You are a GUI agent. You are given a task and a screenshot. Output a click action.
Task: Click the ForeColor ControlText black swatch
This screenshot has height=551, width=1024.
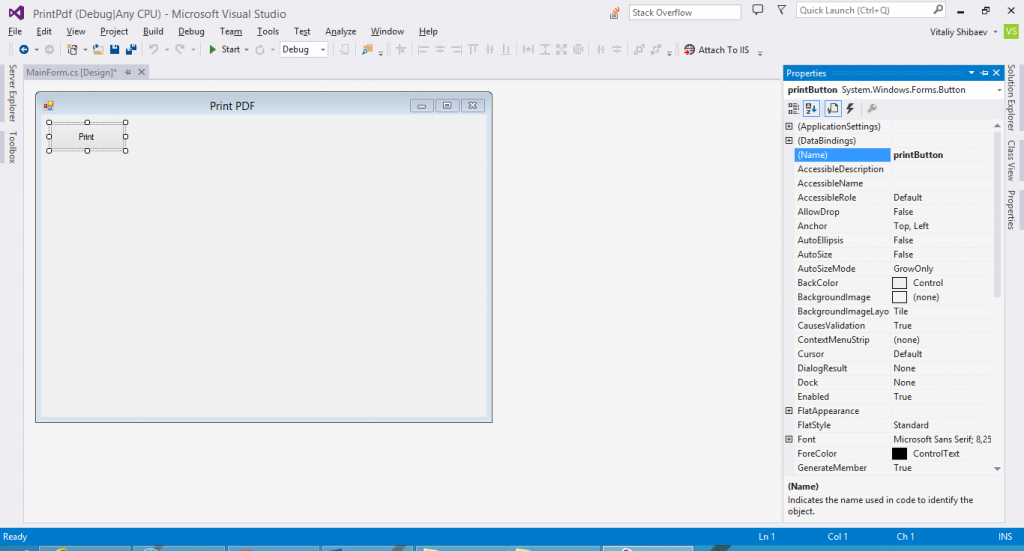click(x=899, y=454)
